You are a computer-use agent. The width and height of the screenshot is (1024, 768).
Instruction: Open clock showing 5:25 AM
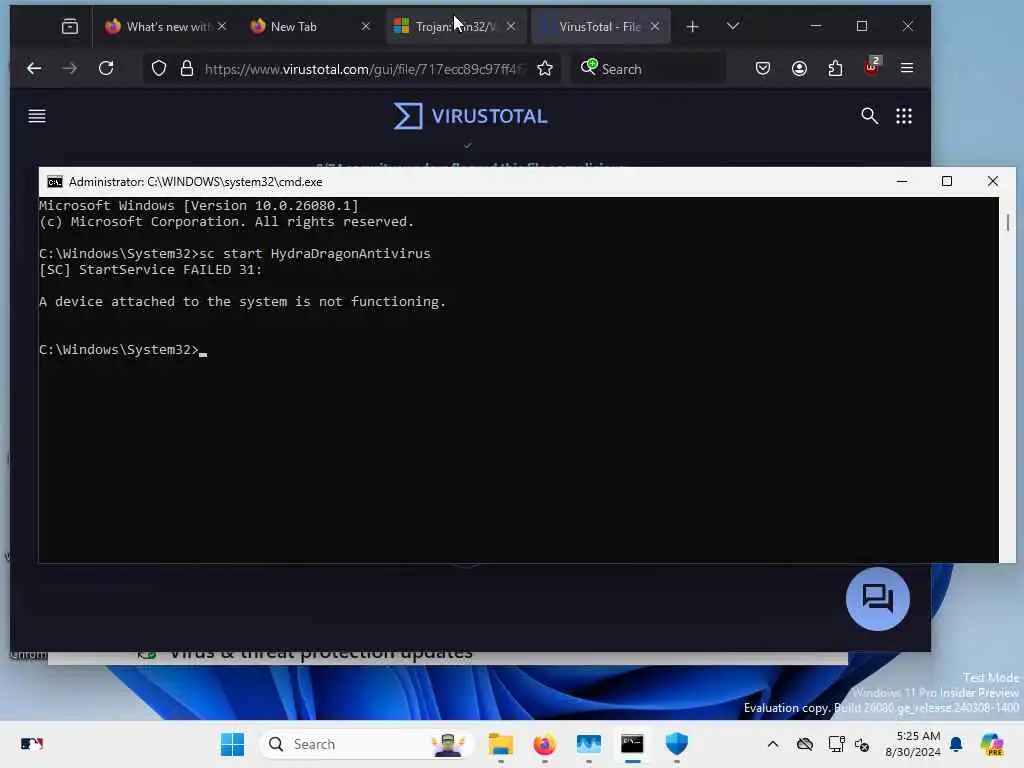(912, 744)
